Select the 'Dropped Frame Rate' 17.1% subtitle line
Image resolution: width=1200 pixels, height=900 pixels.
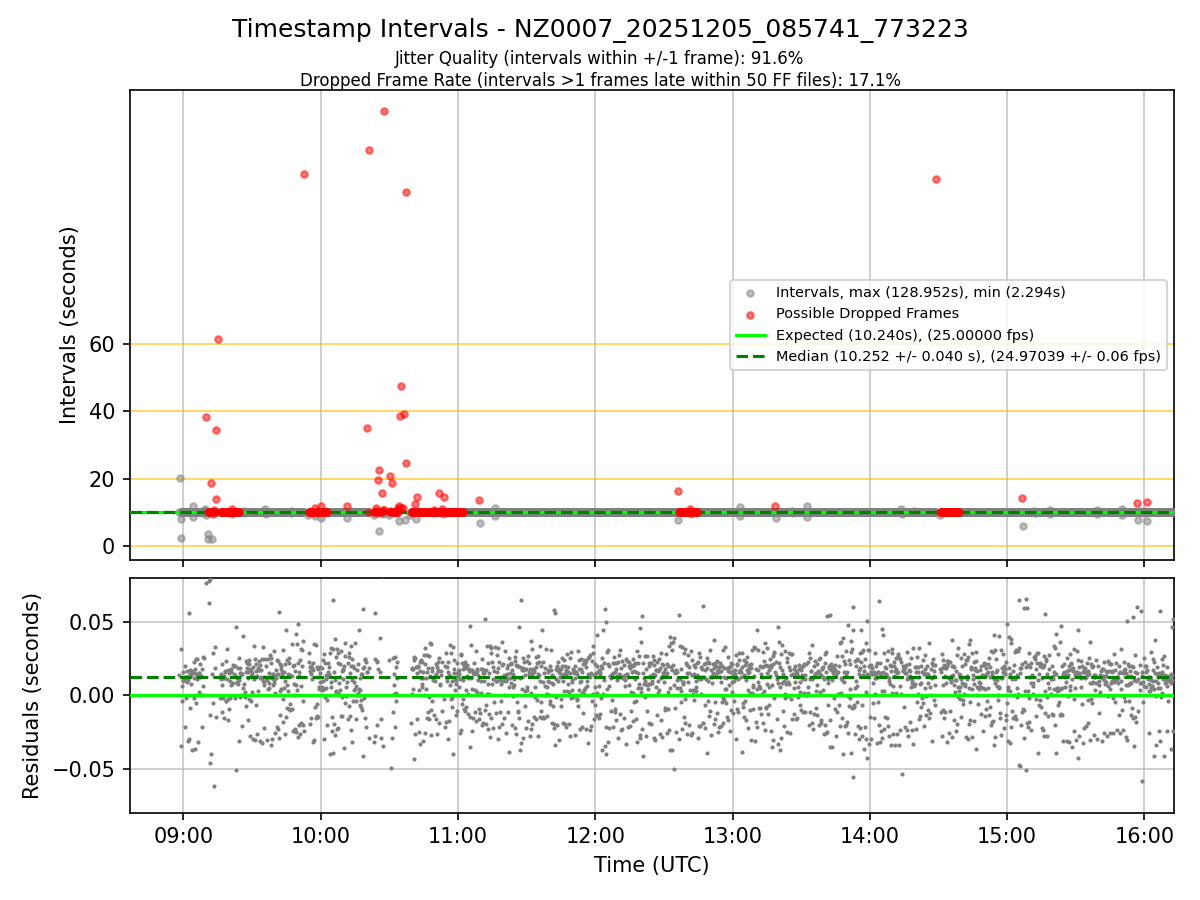coord(600,80)
